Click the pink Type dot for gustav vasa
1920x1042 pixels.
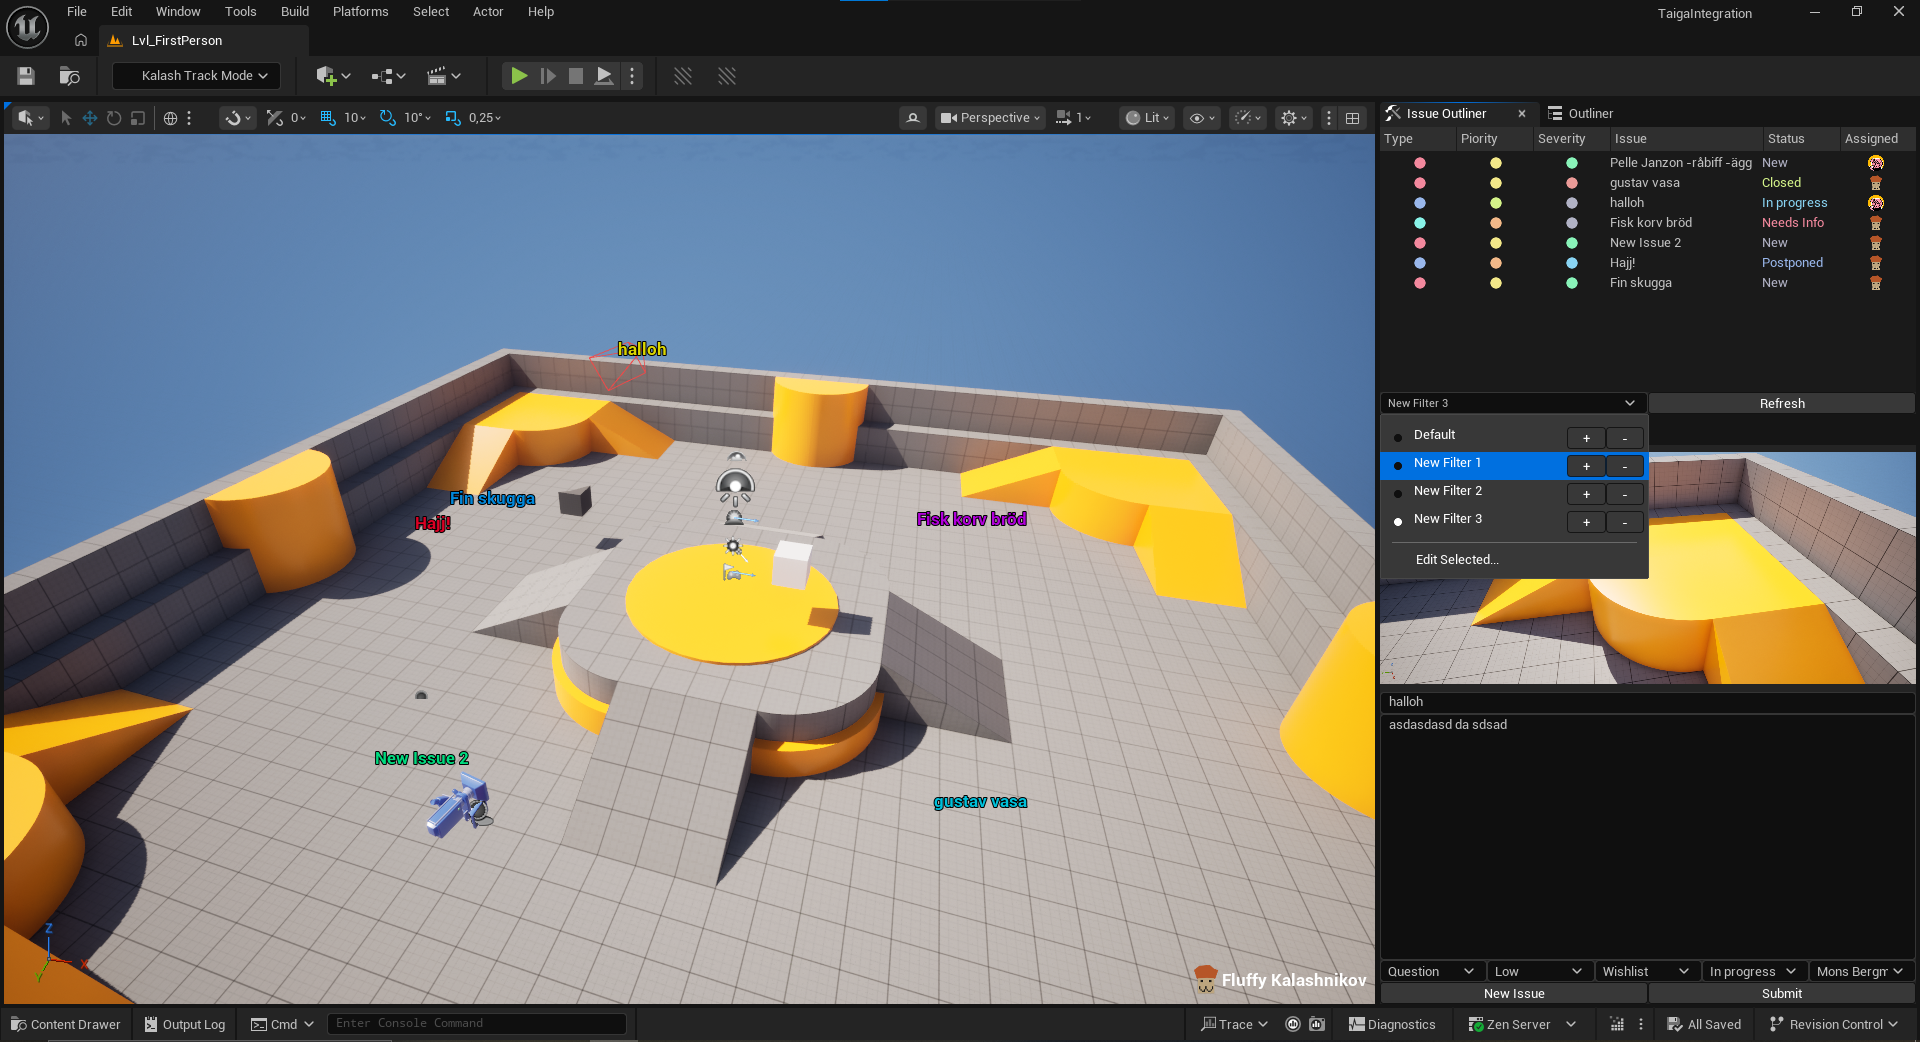pyautogui.click(x=1420, y=183)
